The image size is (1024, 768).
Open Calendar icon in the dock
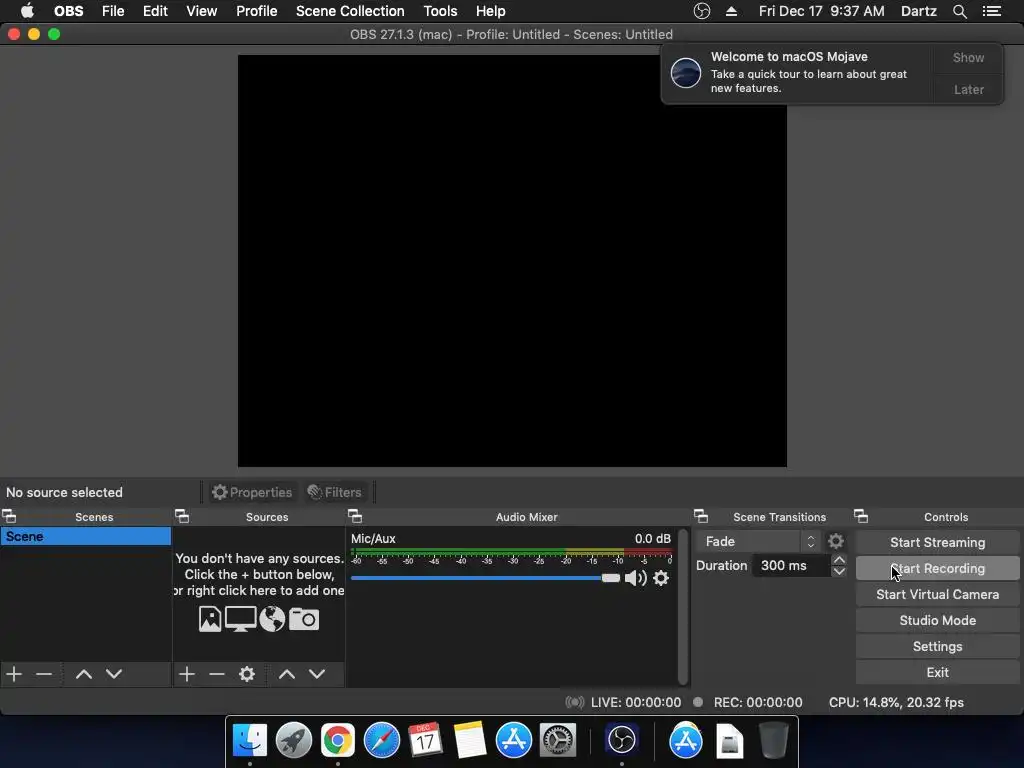pyautogui.click(x=425, y=741)
